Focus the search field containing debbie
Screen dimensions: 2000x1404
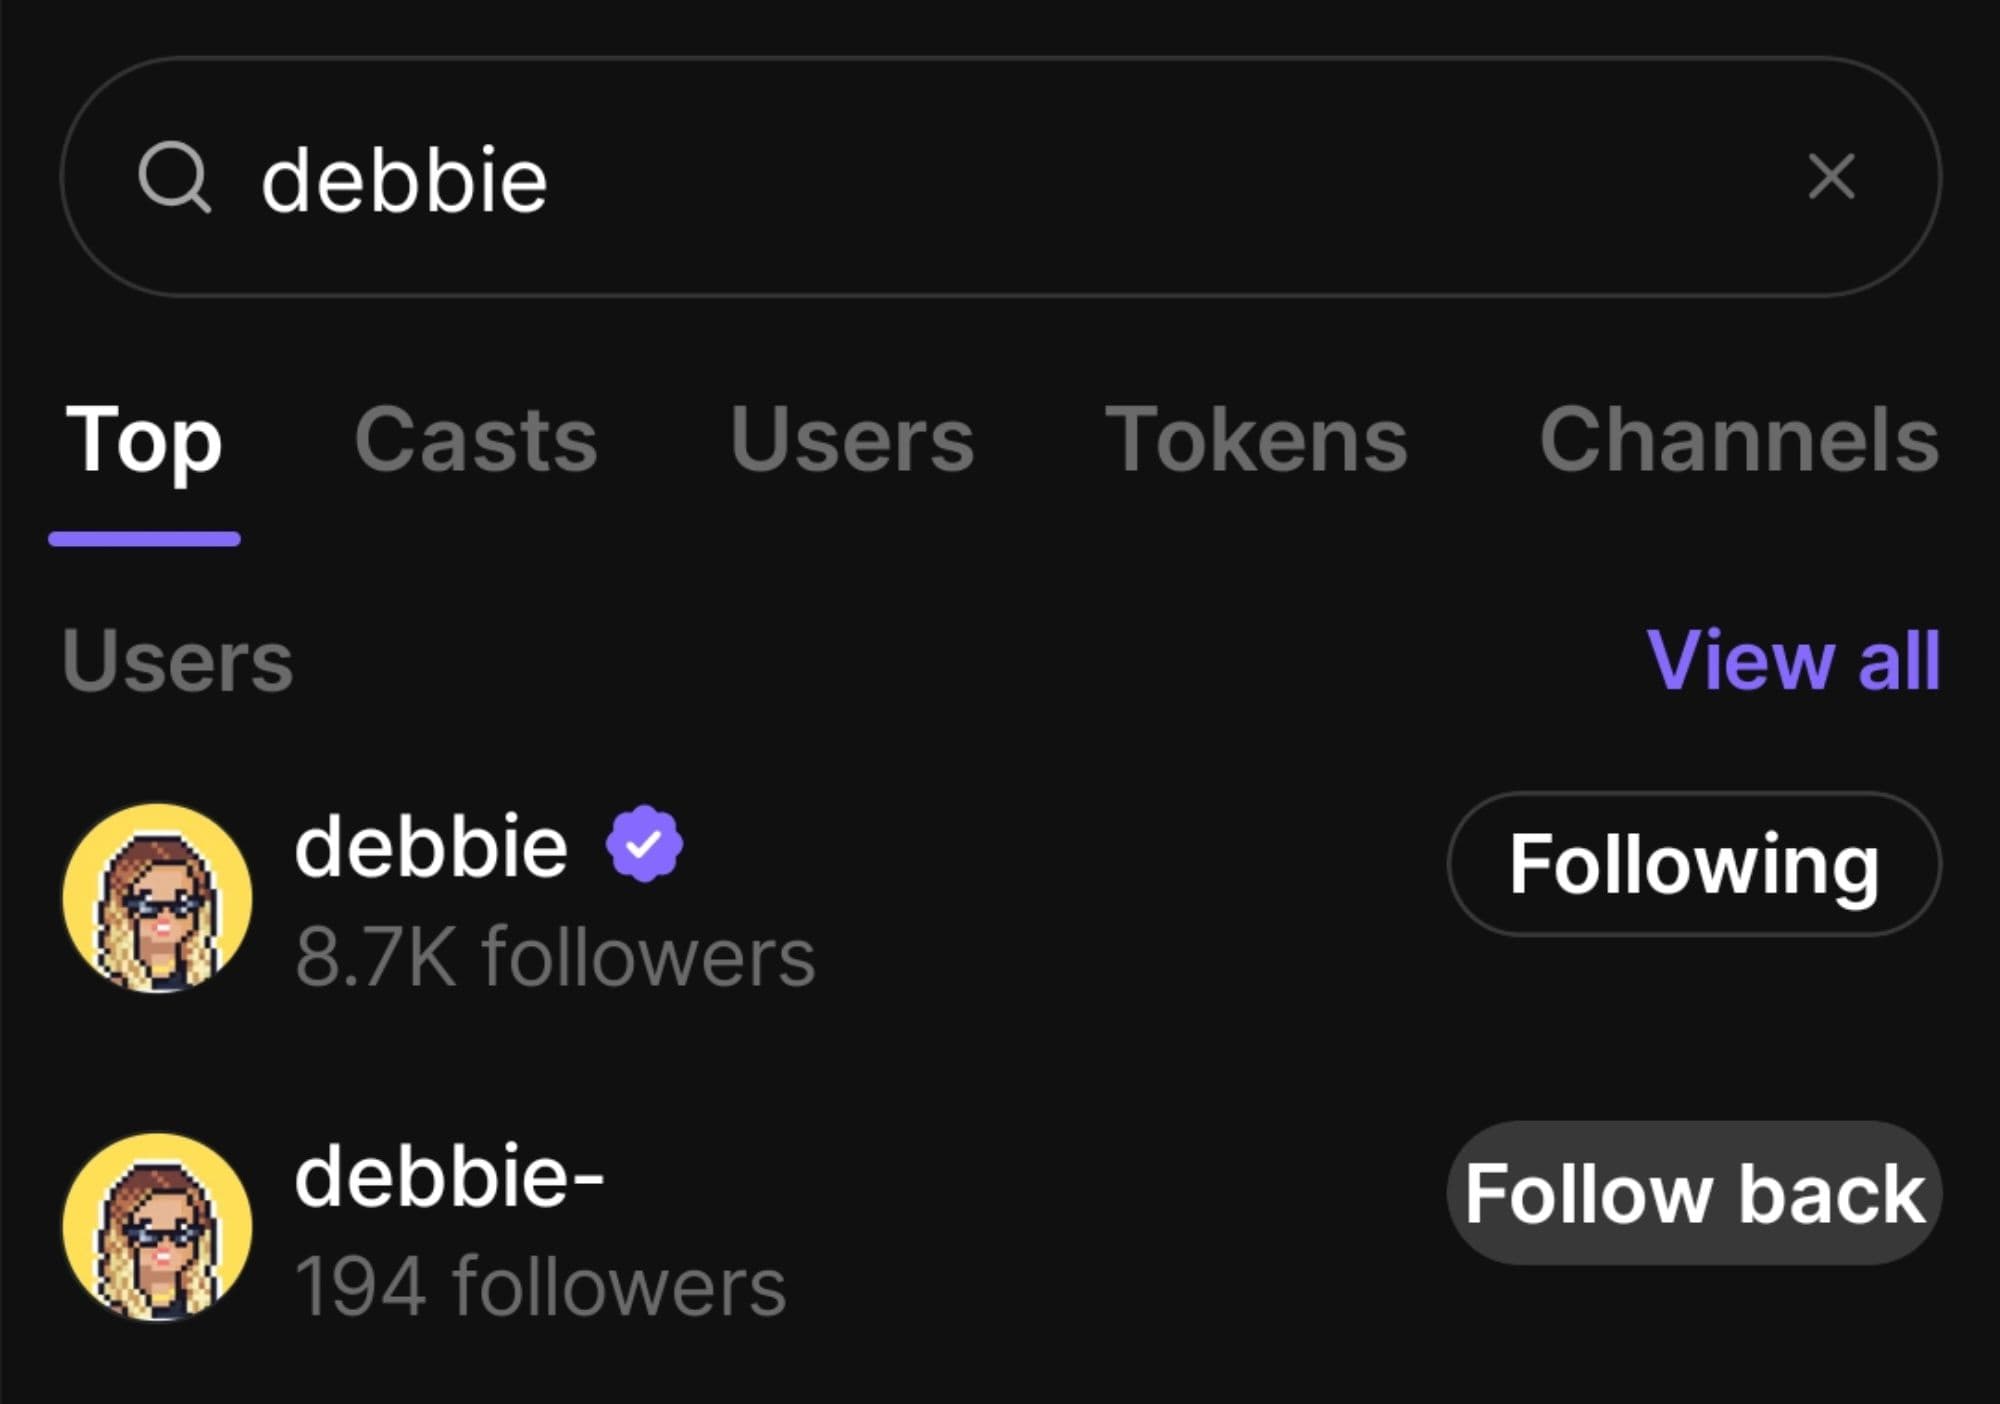[x=1000, y=178]
